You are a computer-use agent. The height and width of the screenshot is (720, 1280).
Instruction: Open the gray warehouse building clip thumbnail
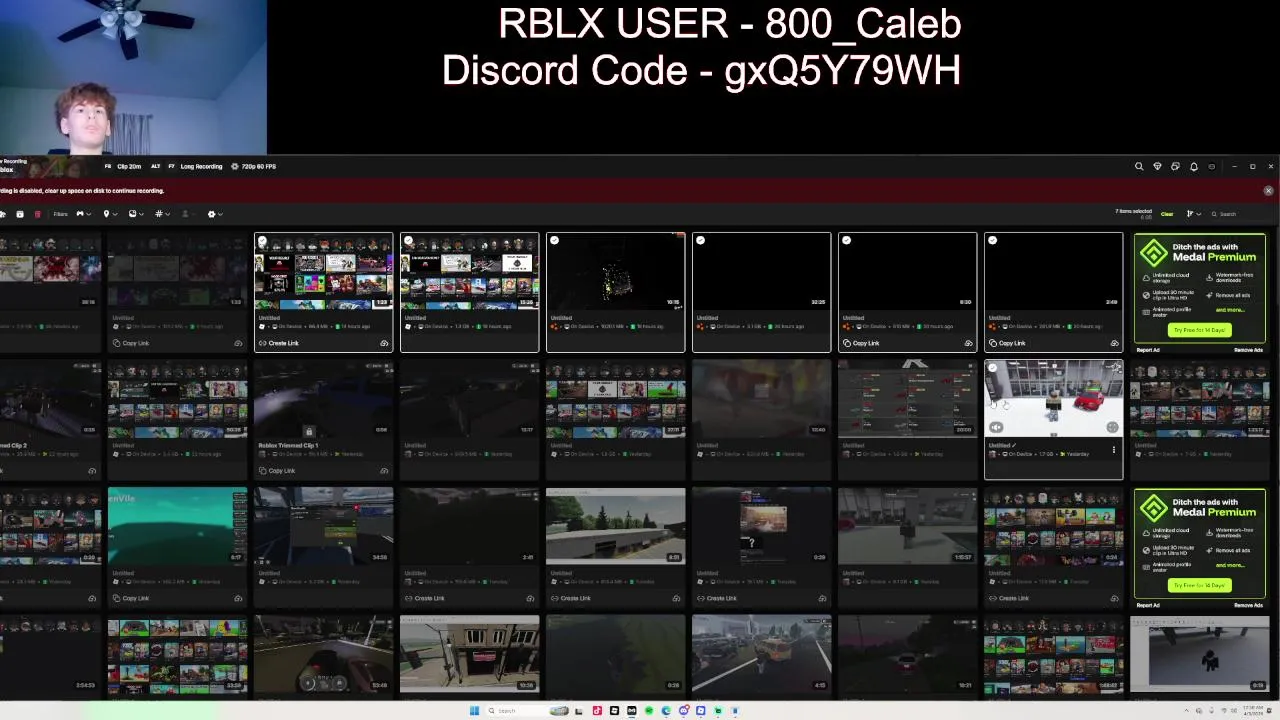(x=615, y=526)
